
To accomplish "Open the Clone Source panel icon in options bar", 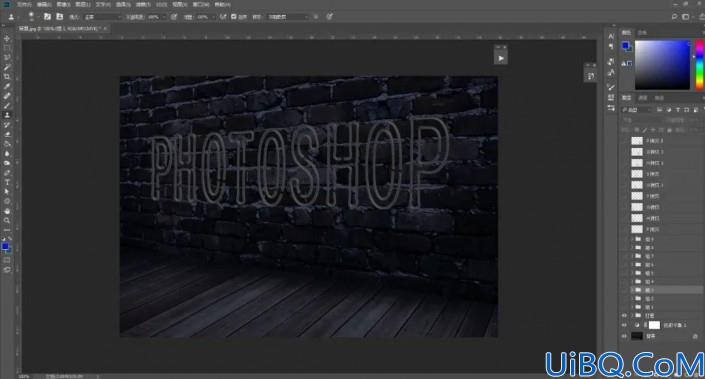I will (x=59, y=17).
